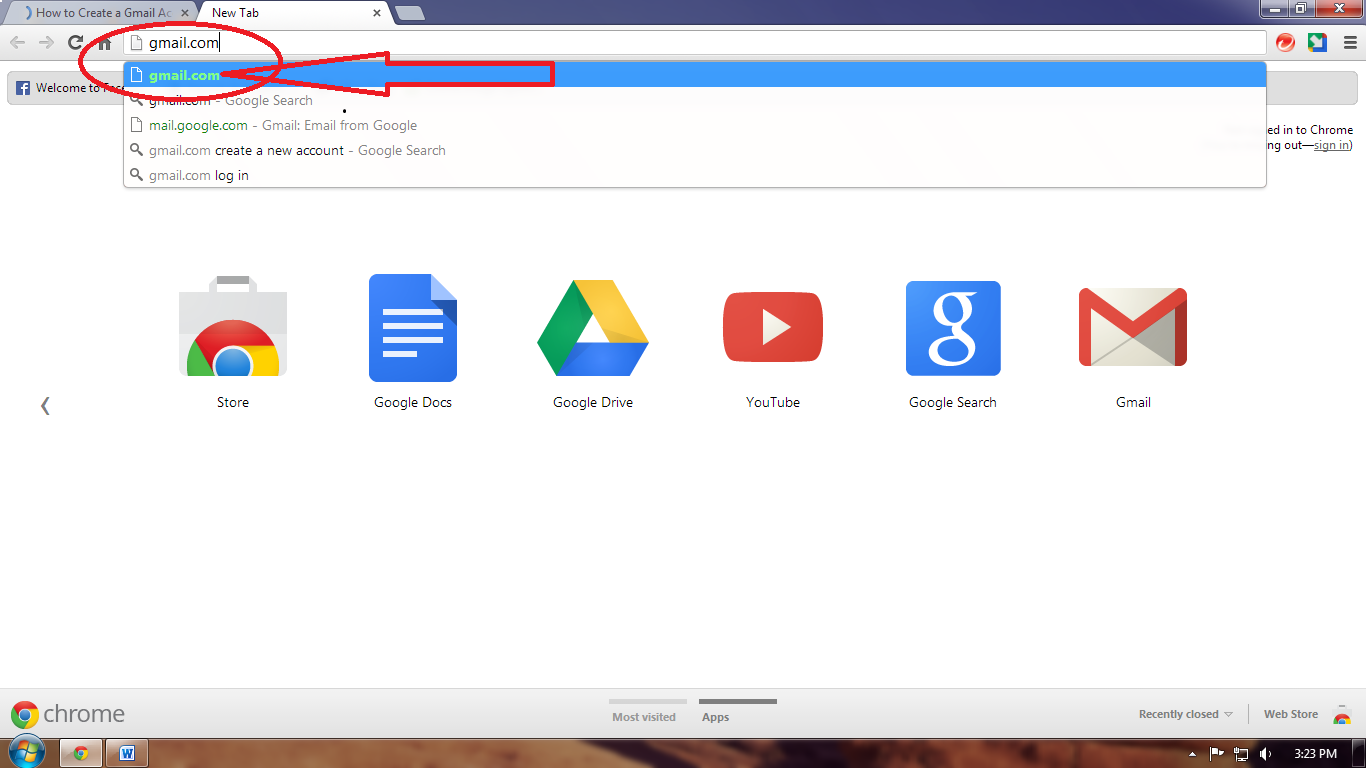
Task: Click the clock showing 3:23 PM
Action: [x=1314, y=754]
